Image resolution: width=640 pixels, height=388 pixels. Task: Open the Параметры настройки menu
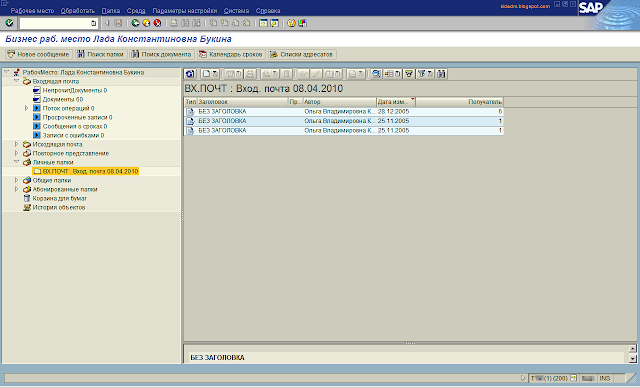click(x=184, y=11)
